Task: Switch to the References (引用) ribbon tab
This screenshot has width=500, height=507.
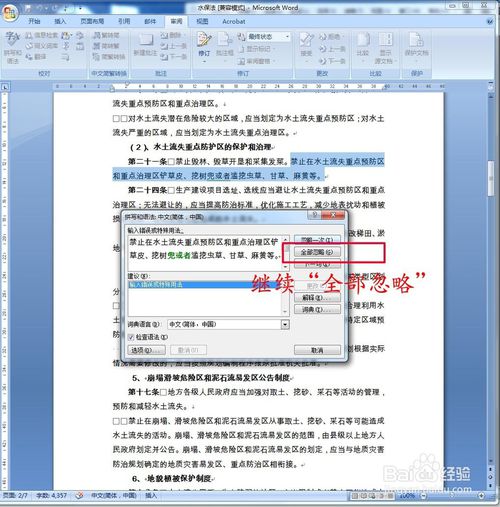Action: pyautogui.click(x=124, y=21)
